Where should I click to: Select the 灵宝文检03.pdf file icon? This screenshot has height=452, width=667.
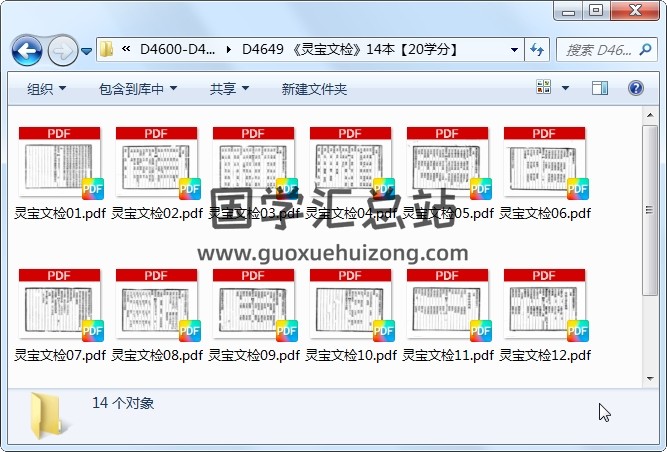coord(254,163)
